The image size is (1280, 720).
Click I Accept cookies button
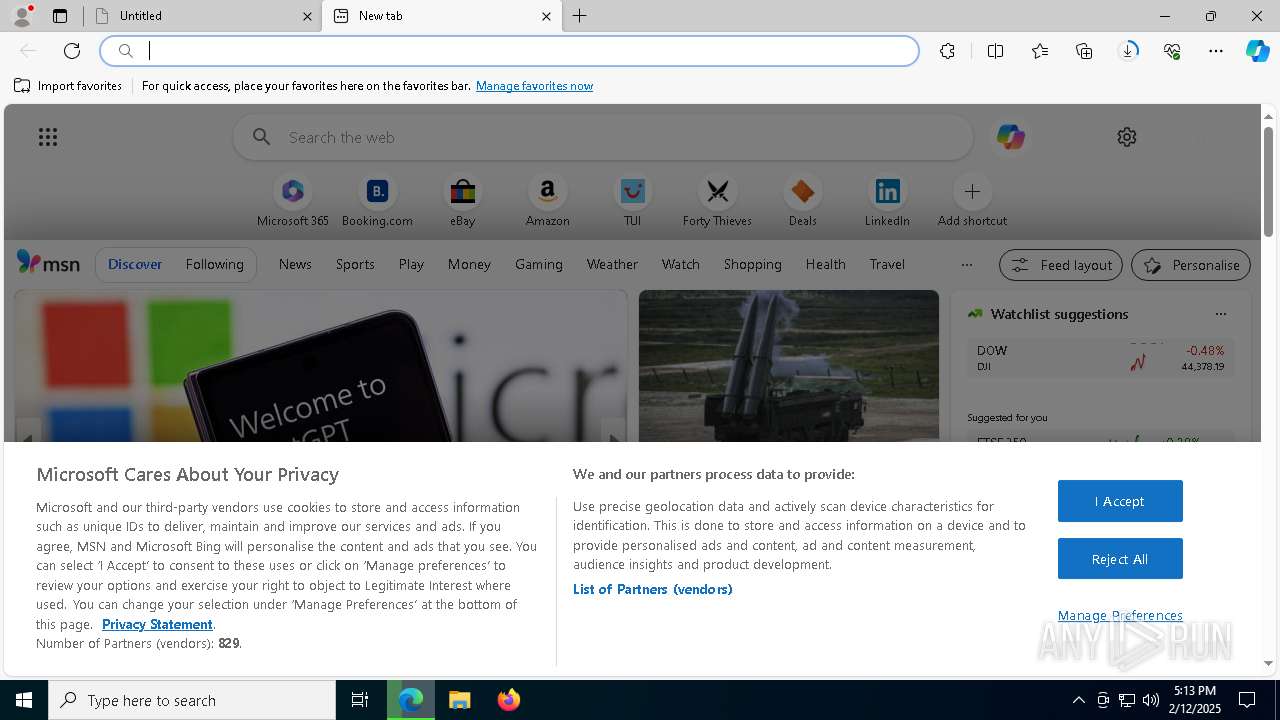coord(1120,501)
